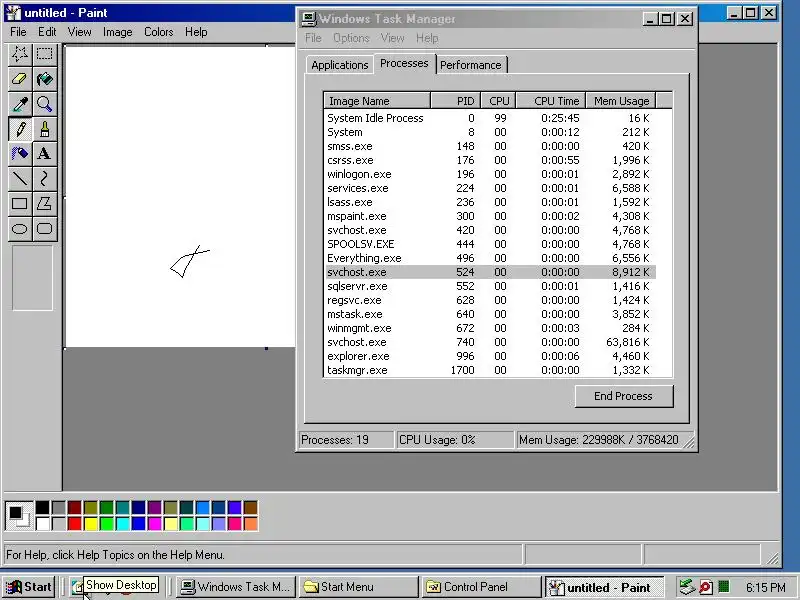This screenshot has width=800, height=600.
Task: Click the network-style tray icon beside the red icon
Action: pyautogui.click(x=687, y=587)
